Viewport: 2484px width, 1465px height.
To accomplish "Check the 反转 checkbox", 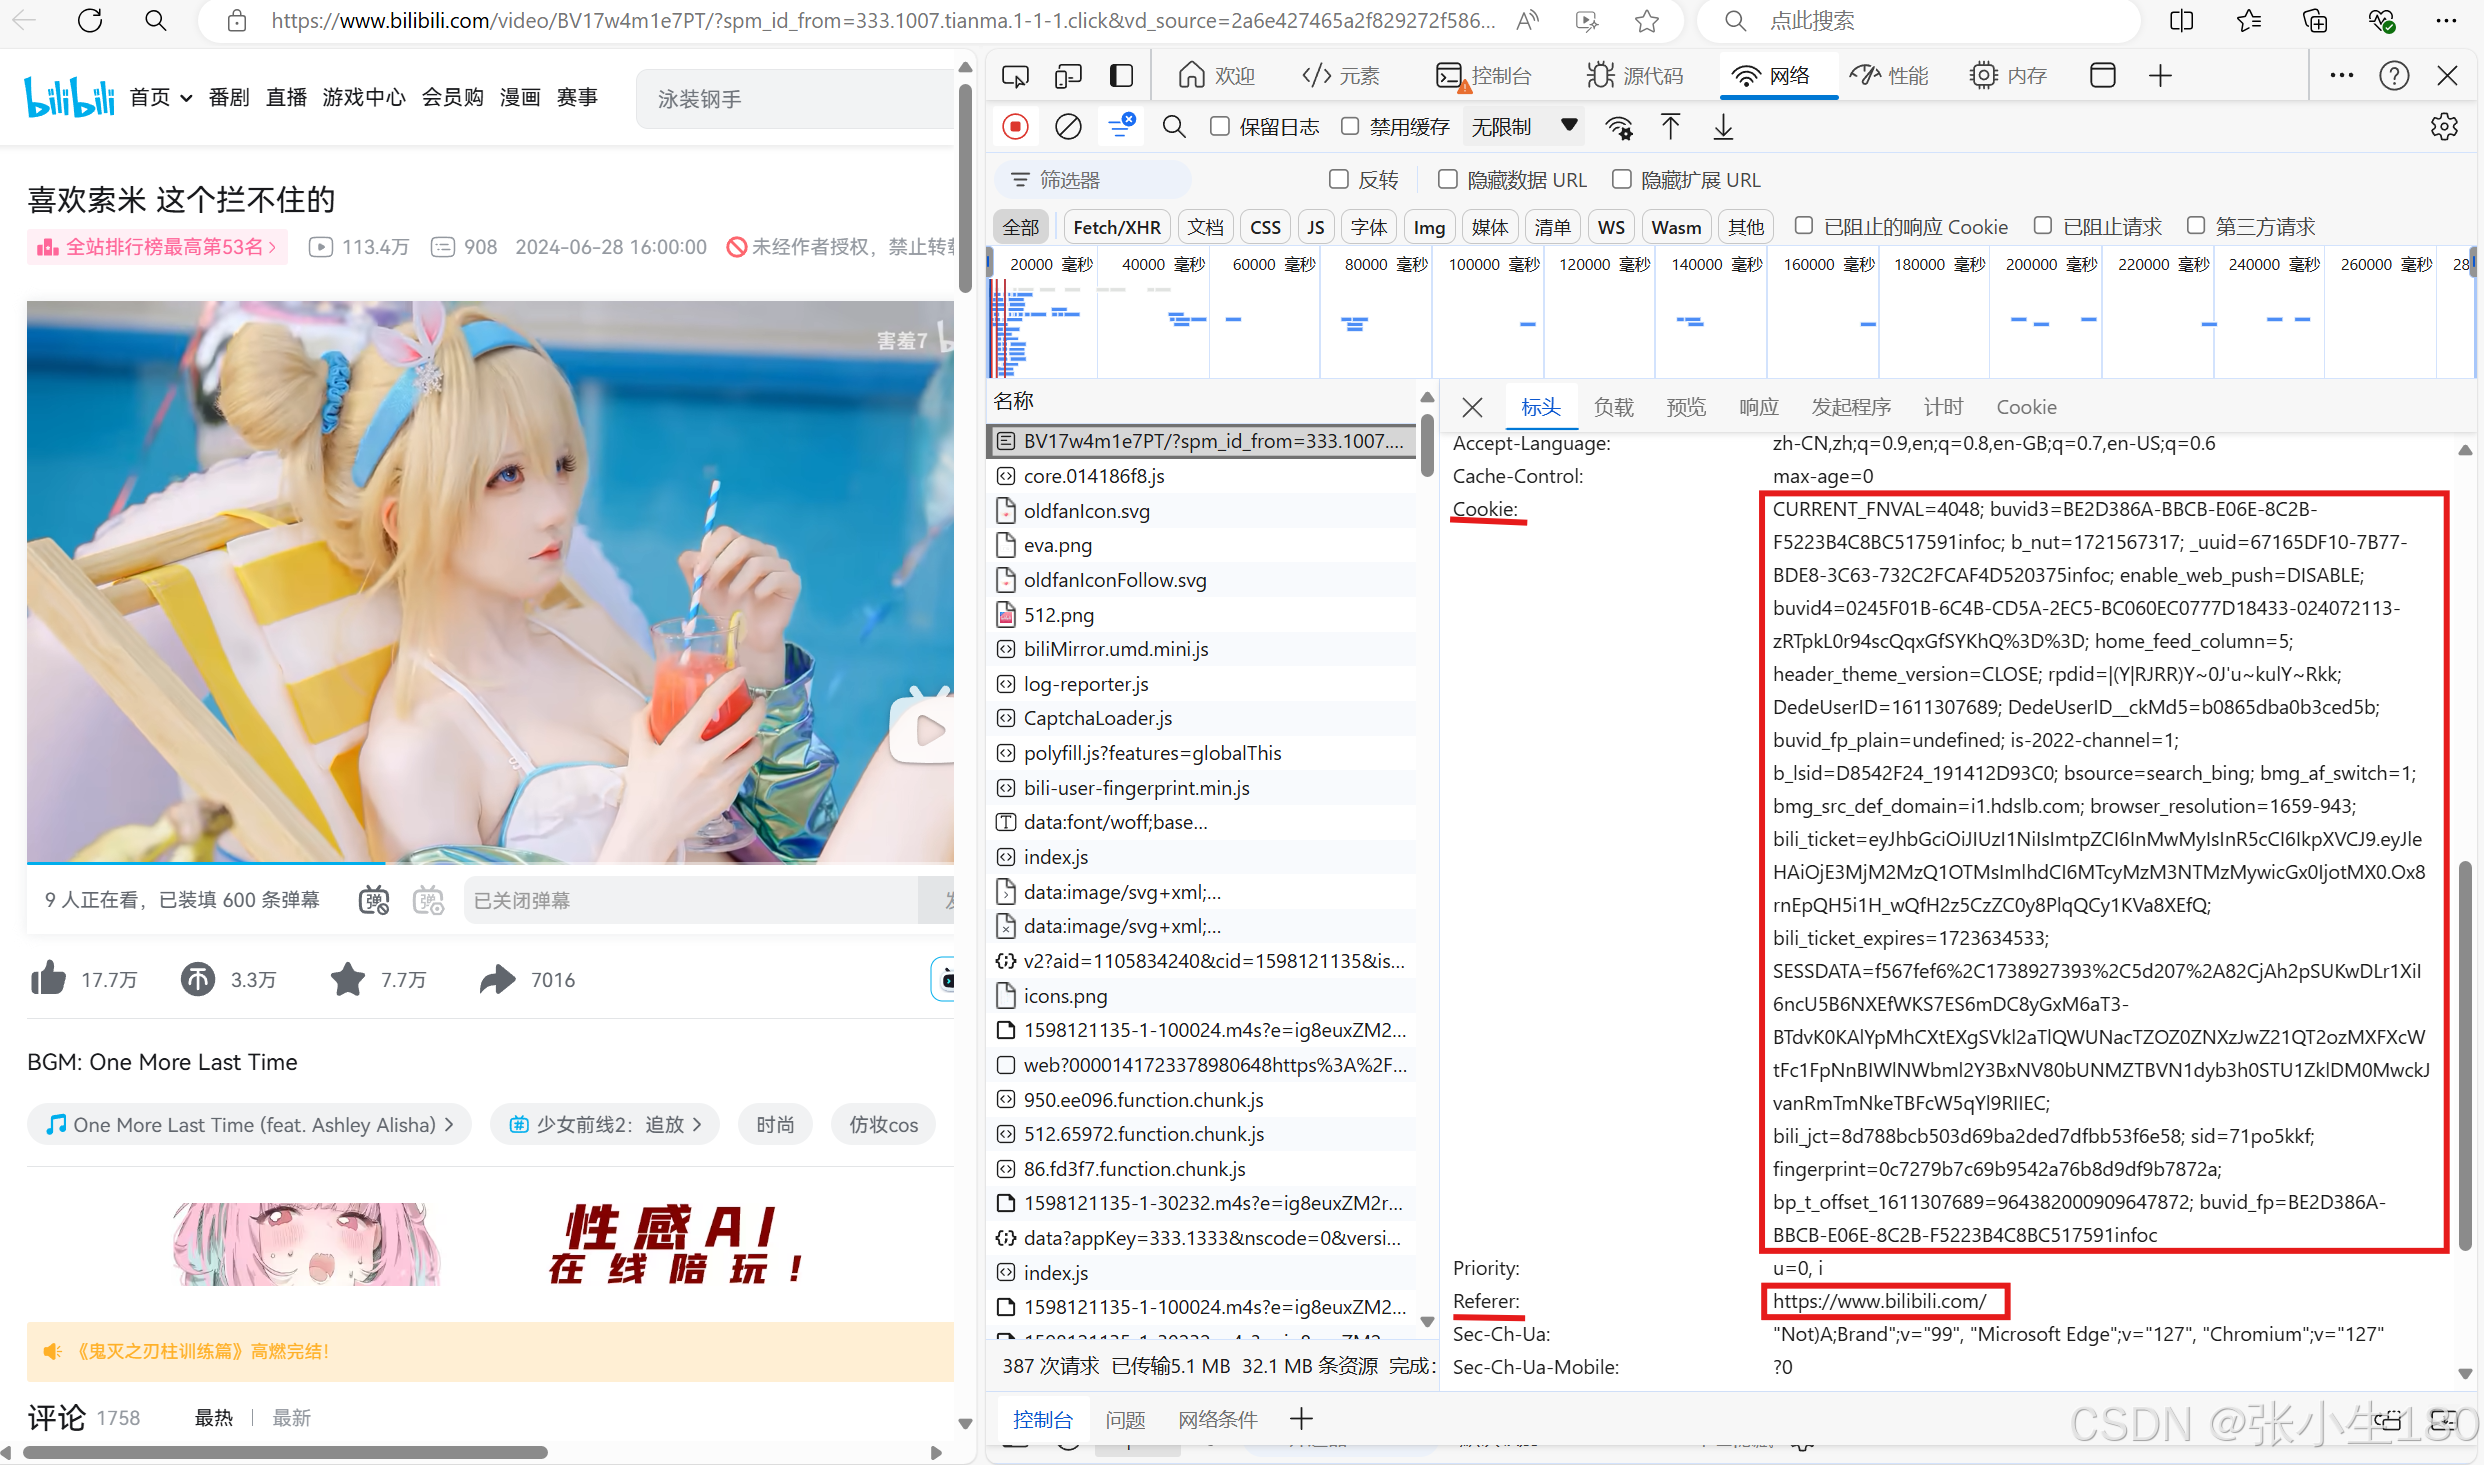I will tap(1338, 180).
